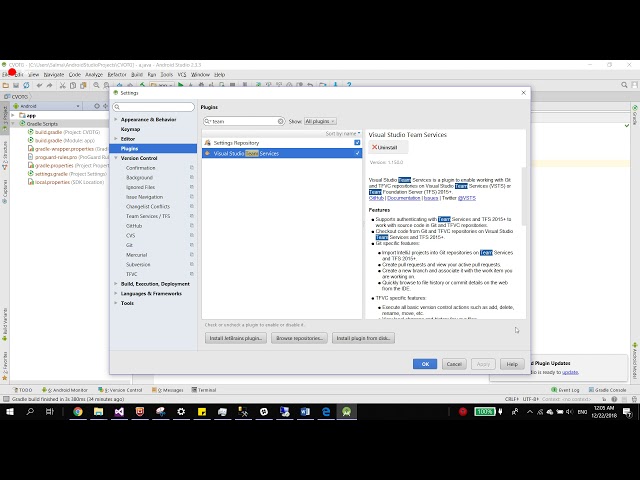Click the Save All toolbar icon
The height and width of the screenshot is (480, 640).
tap(16, 85)
